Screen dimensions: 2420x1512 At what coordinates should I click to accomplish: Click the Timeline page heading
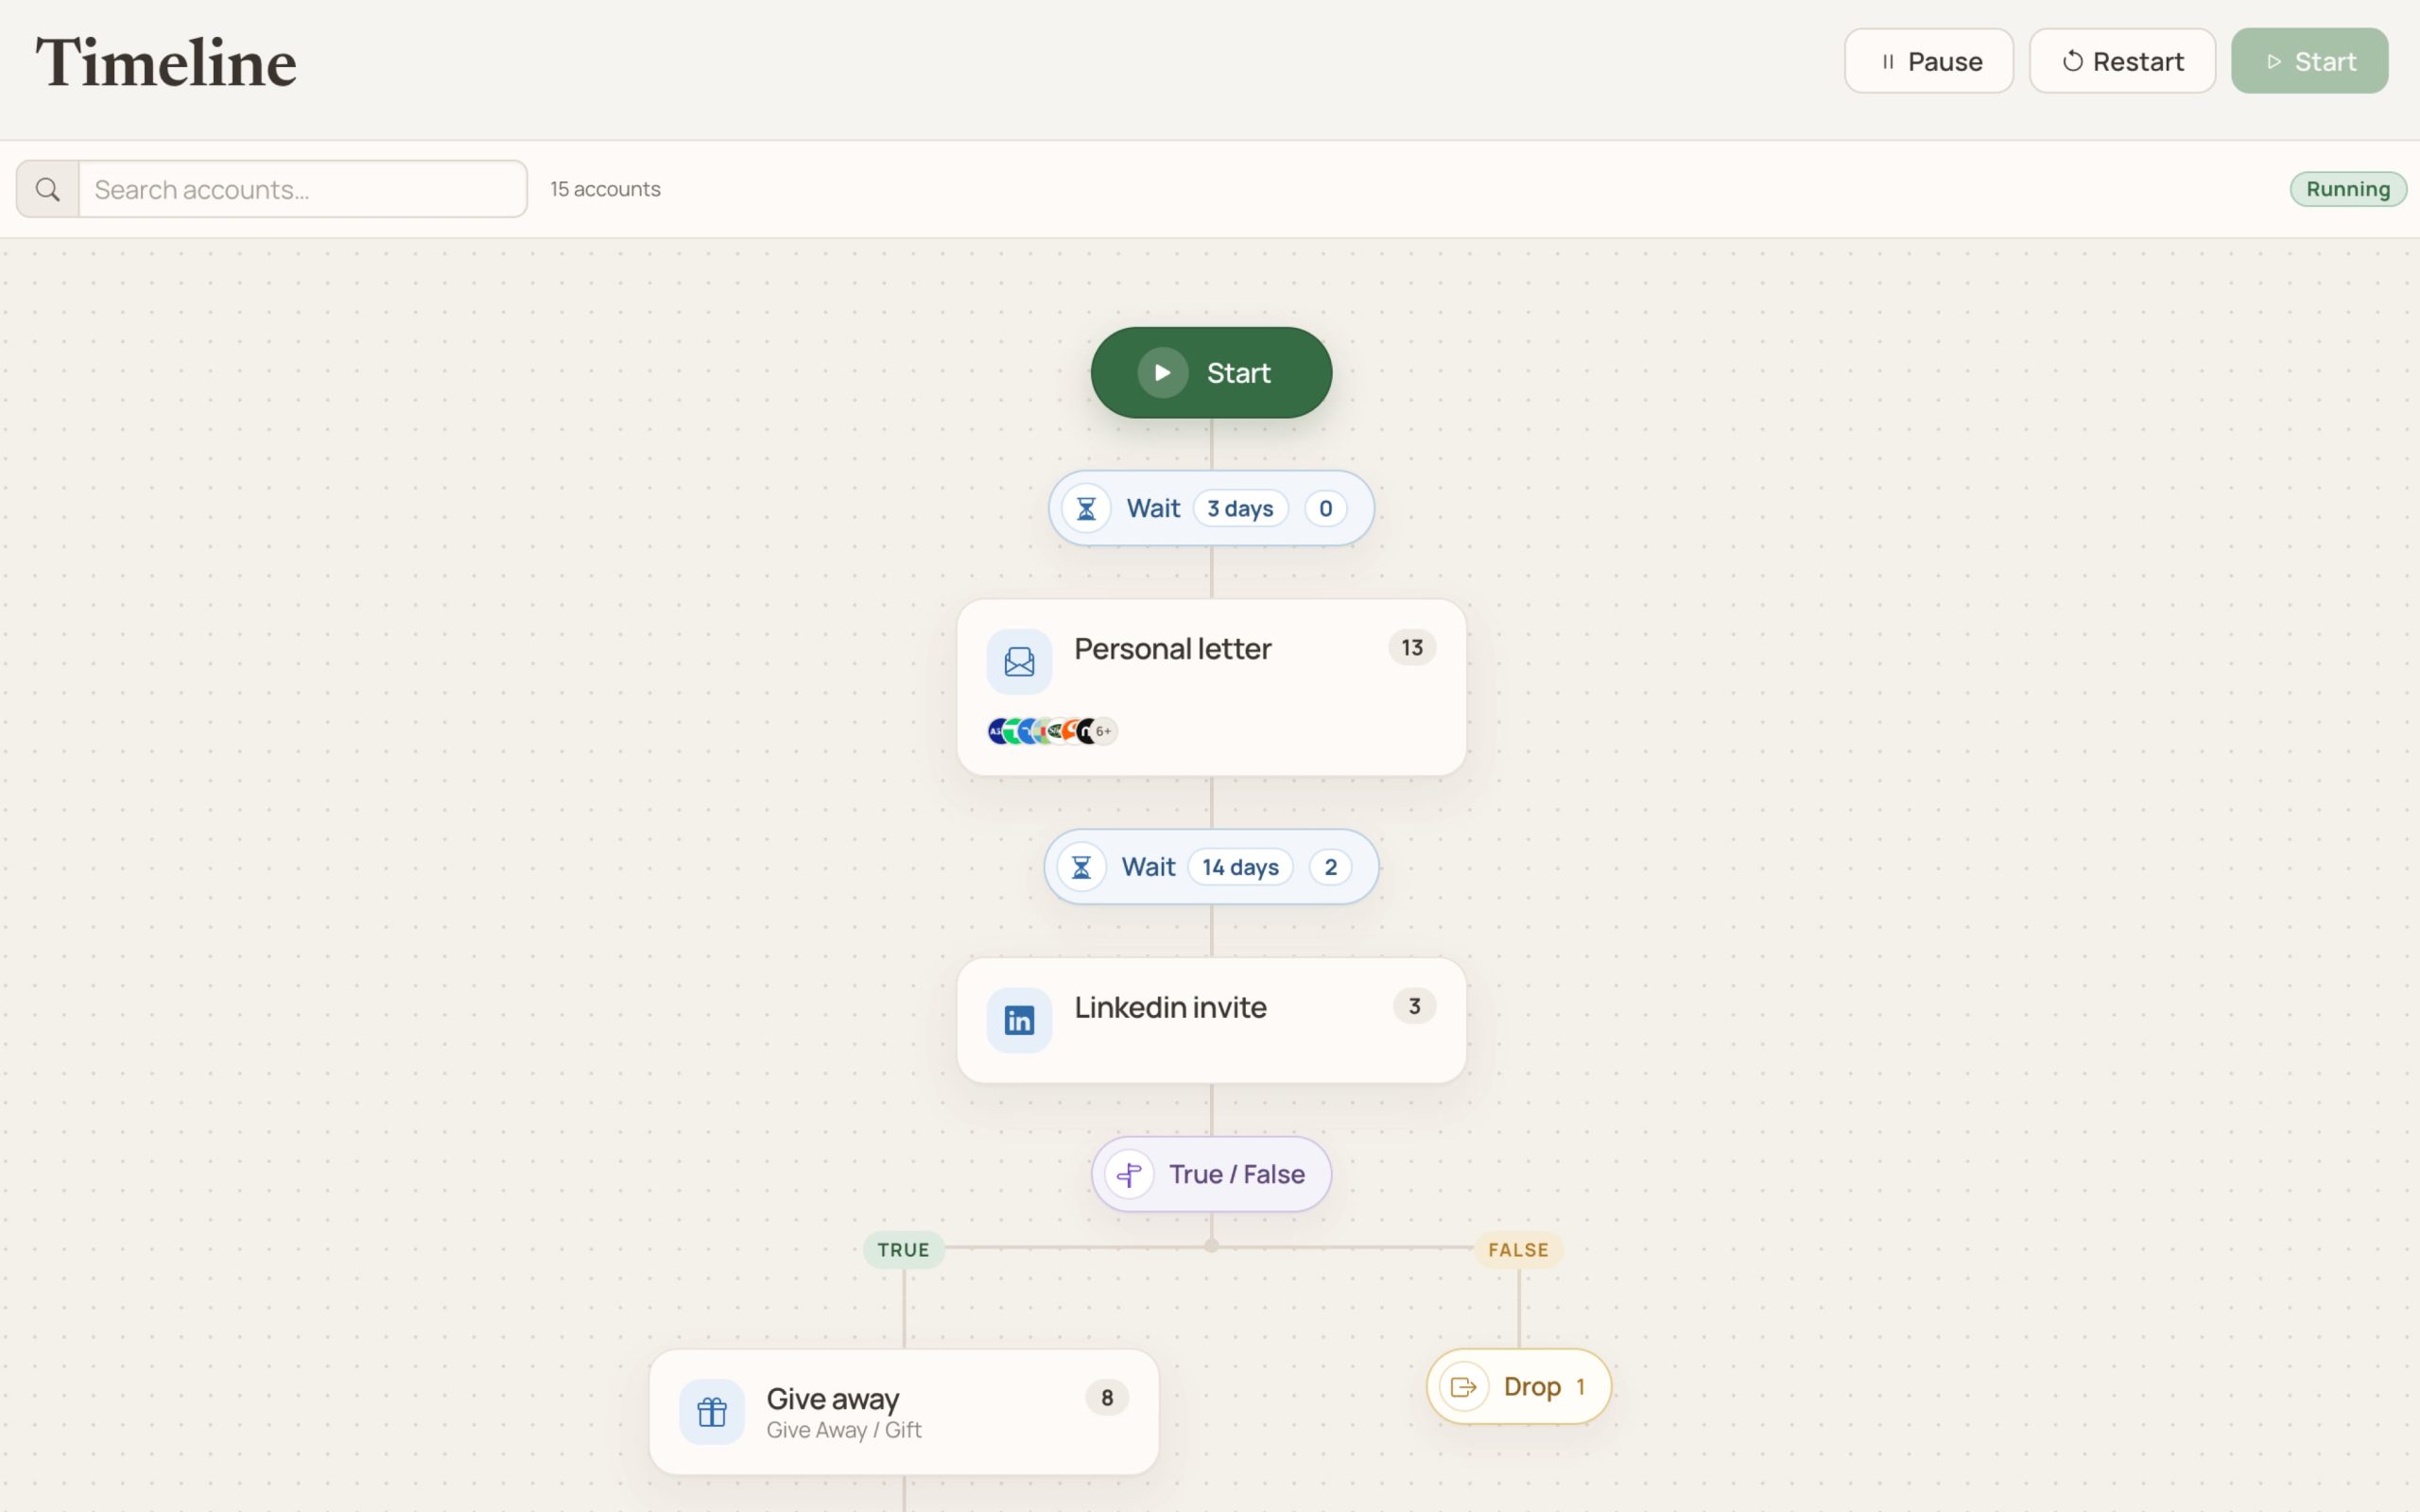click(166, 62)
